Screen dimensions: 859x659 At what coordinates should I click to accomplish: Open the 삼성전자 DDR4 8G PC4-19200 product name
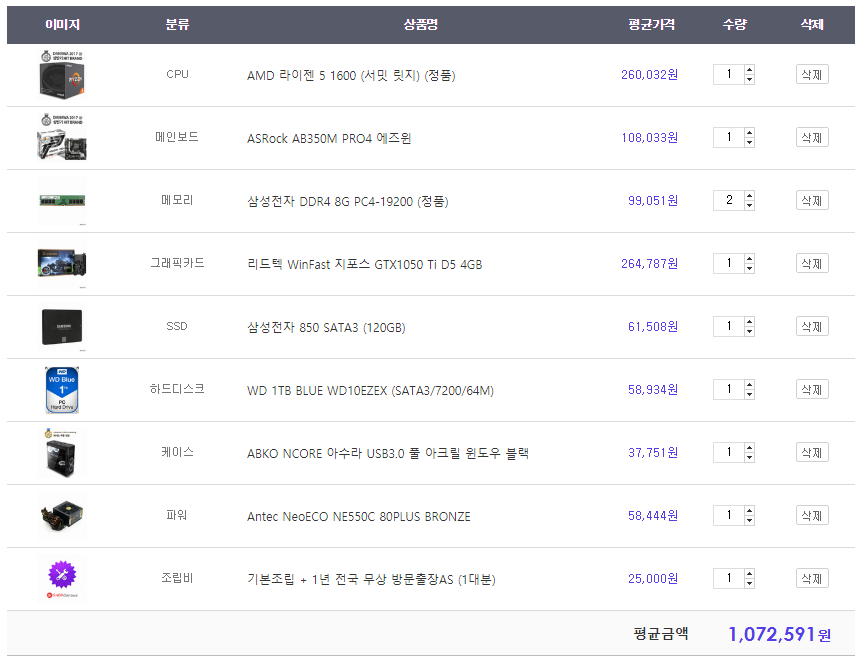tap(348, 201)
